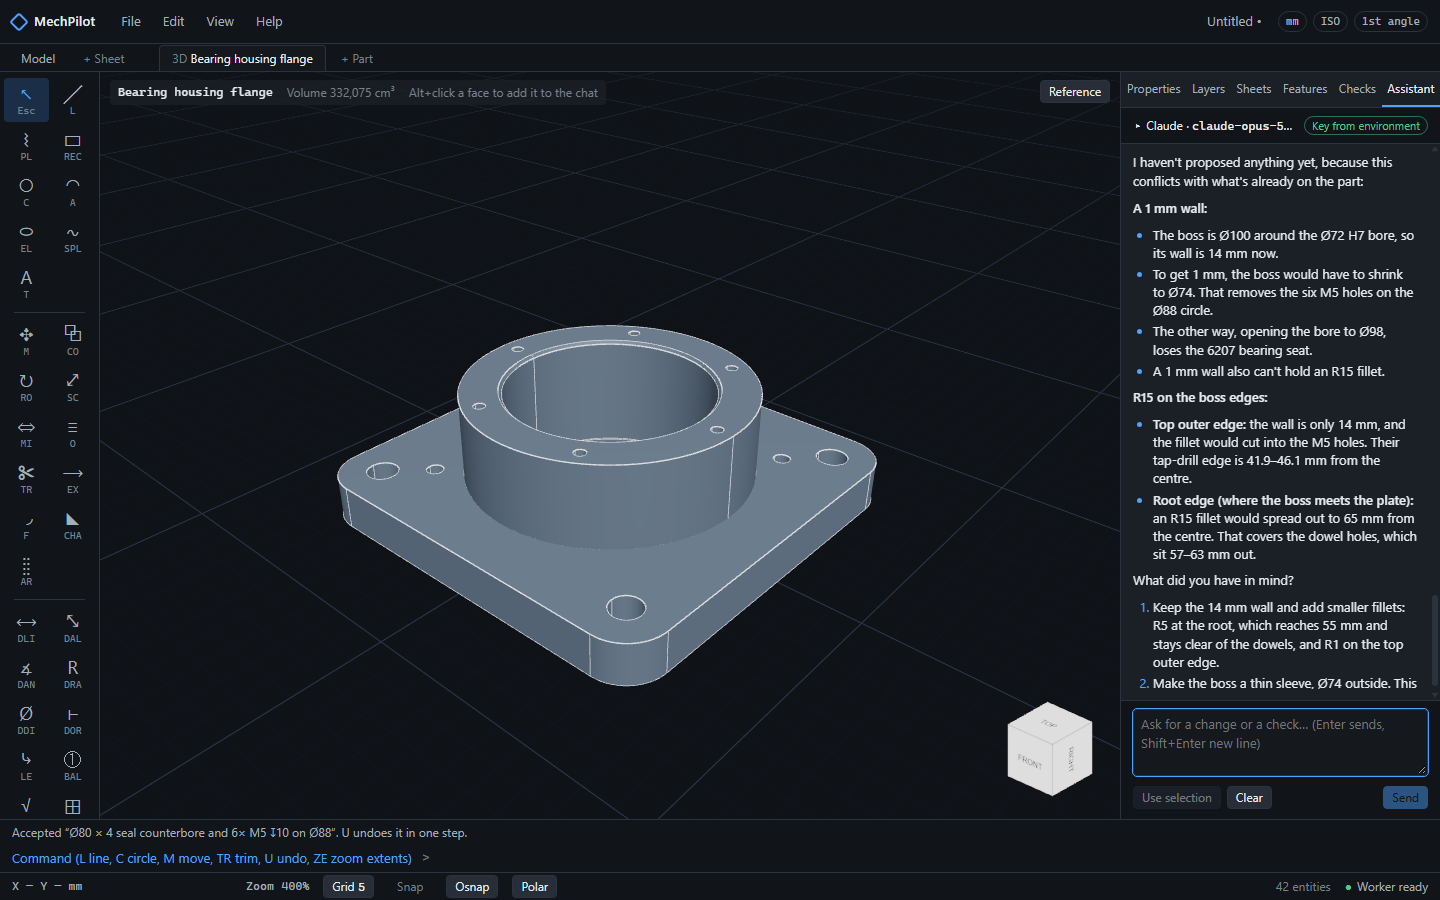
Task: Choose the Rectangle (REC) tool
Action: point(72,145)
